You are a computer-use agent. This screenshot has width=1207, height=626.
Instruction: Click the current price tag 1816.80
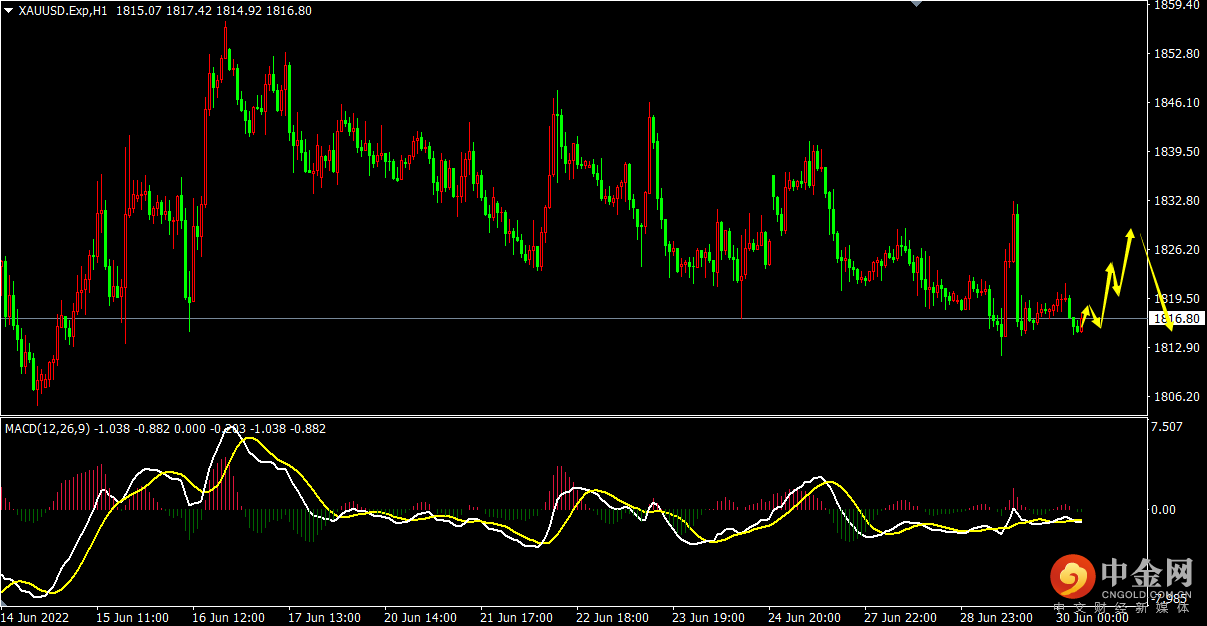pos(1176,318)
